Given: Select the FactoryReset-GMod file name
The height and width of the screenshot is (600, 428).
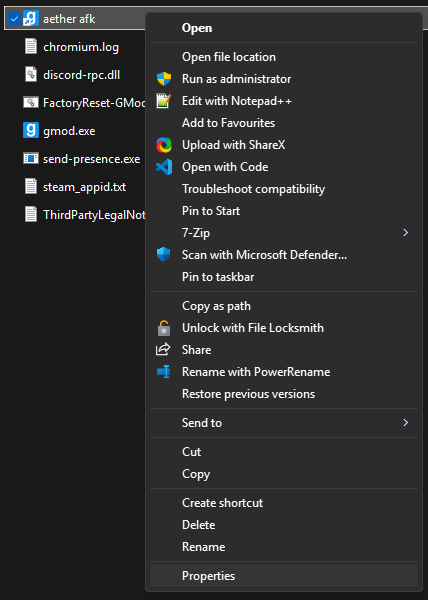Looking at the screenshot, I should (94, 103).
